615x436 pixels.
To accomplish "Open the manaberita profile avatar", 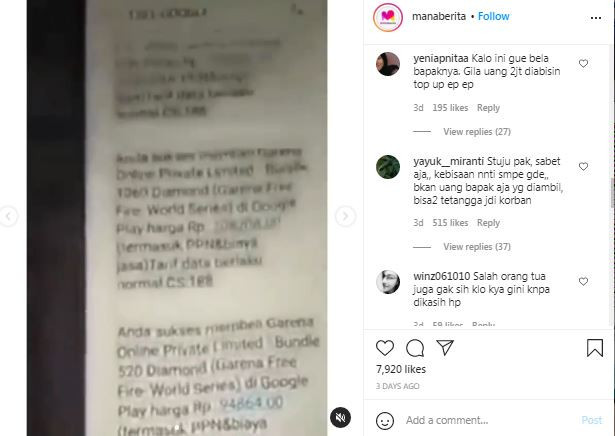I will click(388, 17).
